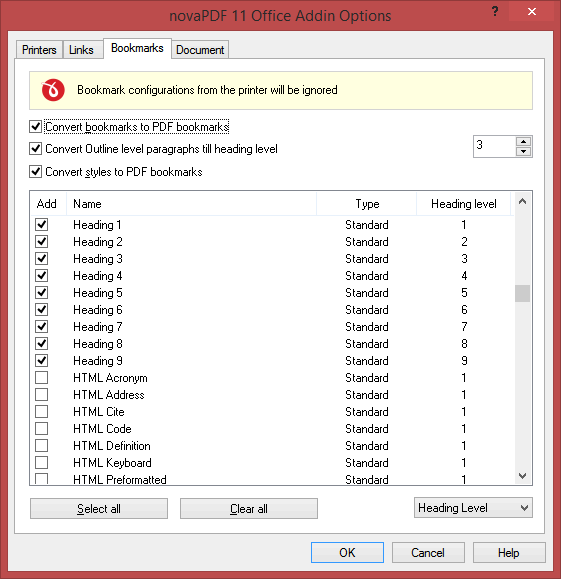Select the HTML Definition row name

point(112,445)
